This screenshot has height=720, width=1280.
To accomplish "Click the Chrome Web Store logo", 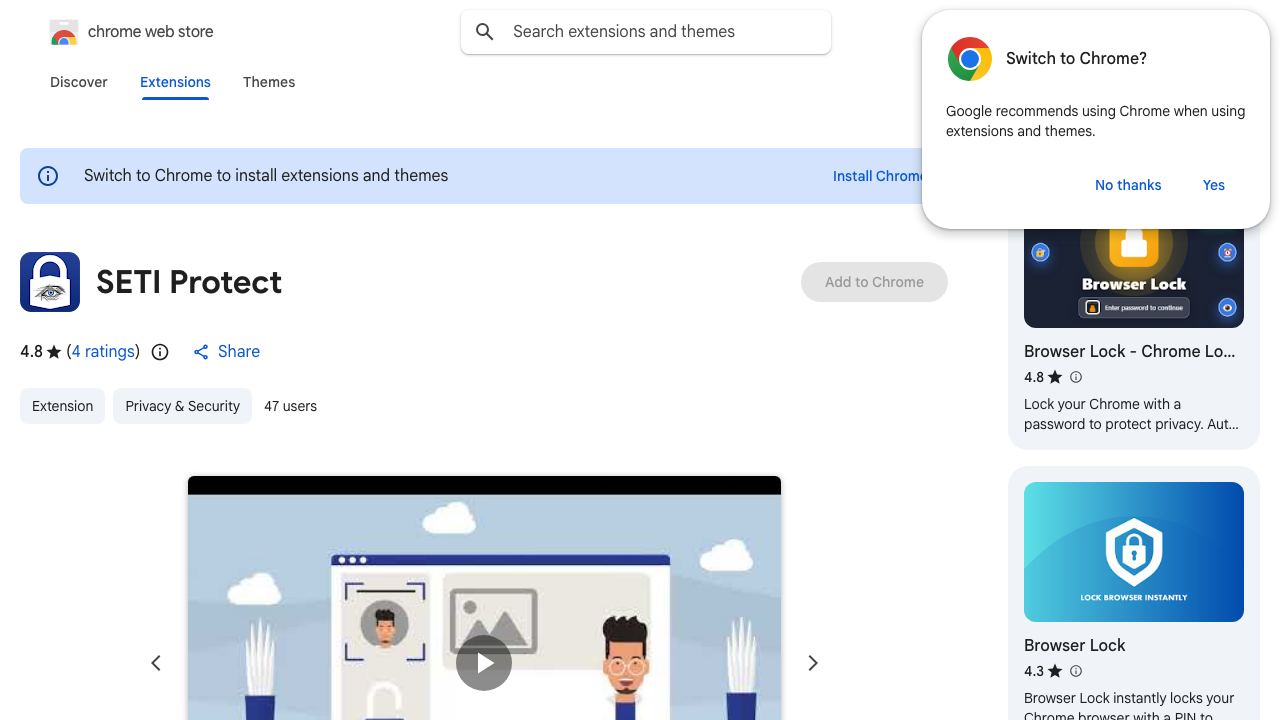I will click(64, 32).
